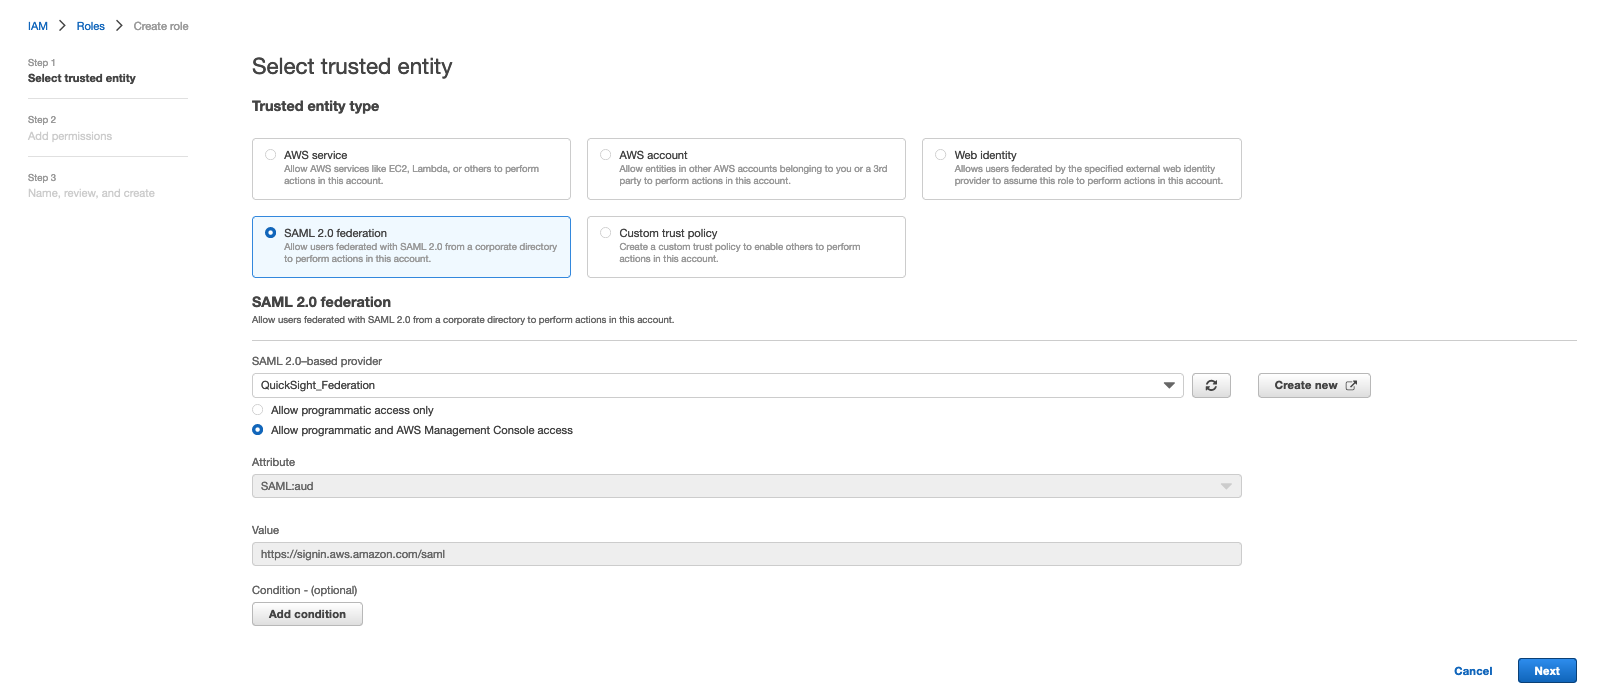The width and height of the screenshot is (1597, 695).
Task: Choose the AWS account entity type
Action: click(606, 155)
